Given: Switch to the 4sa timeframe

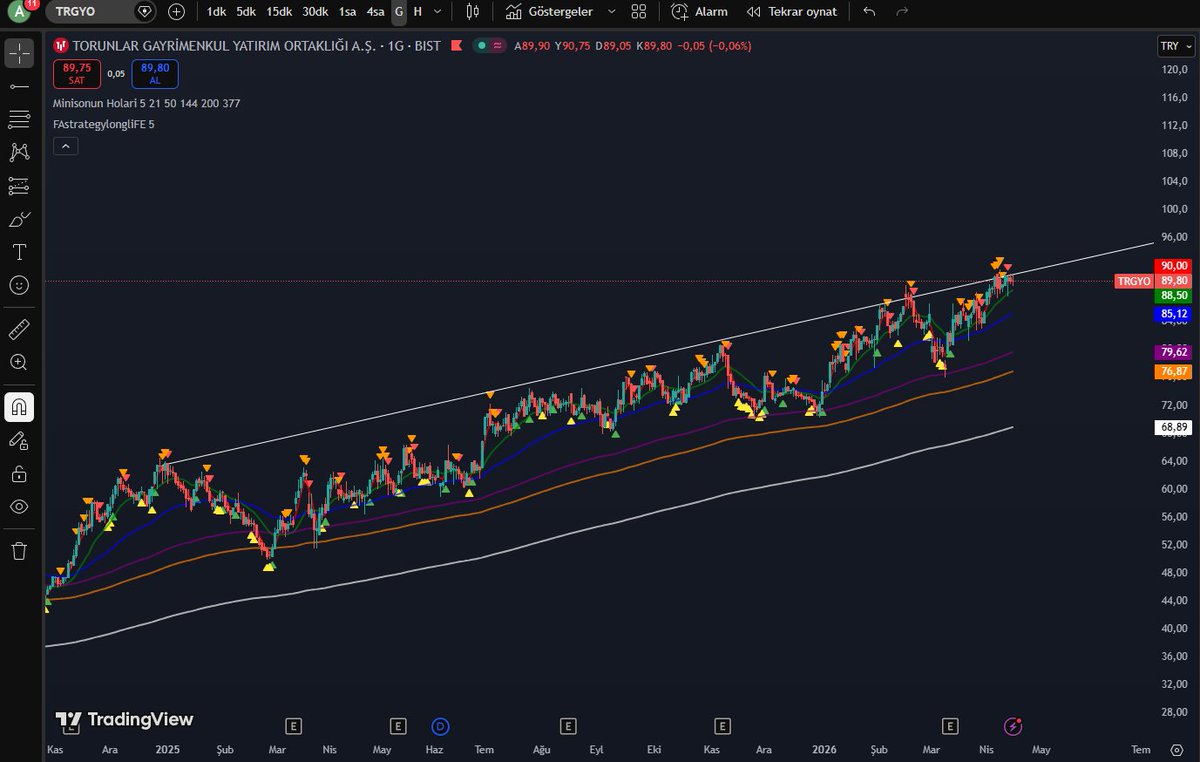Looking at the screenshot, I should 375,12.
